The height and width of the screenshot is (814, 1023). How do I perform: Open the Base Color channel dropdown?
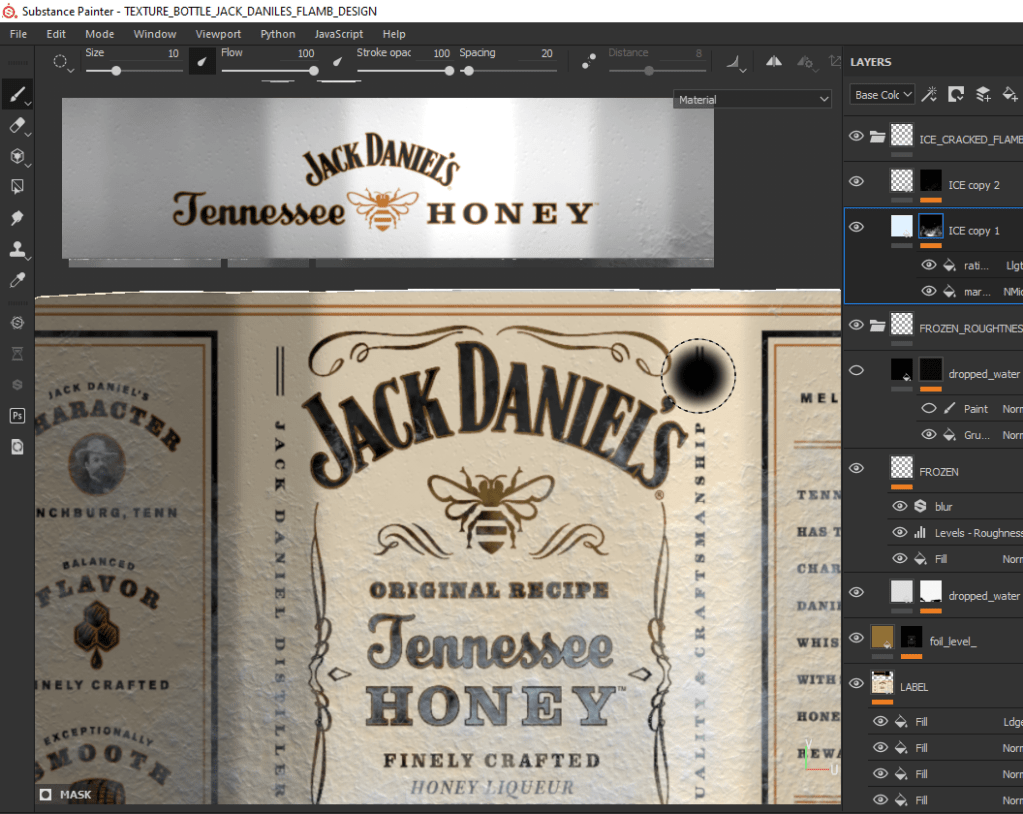tap(882, 95)
